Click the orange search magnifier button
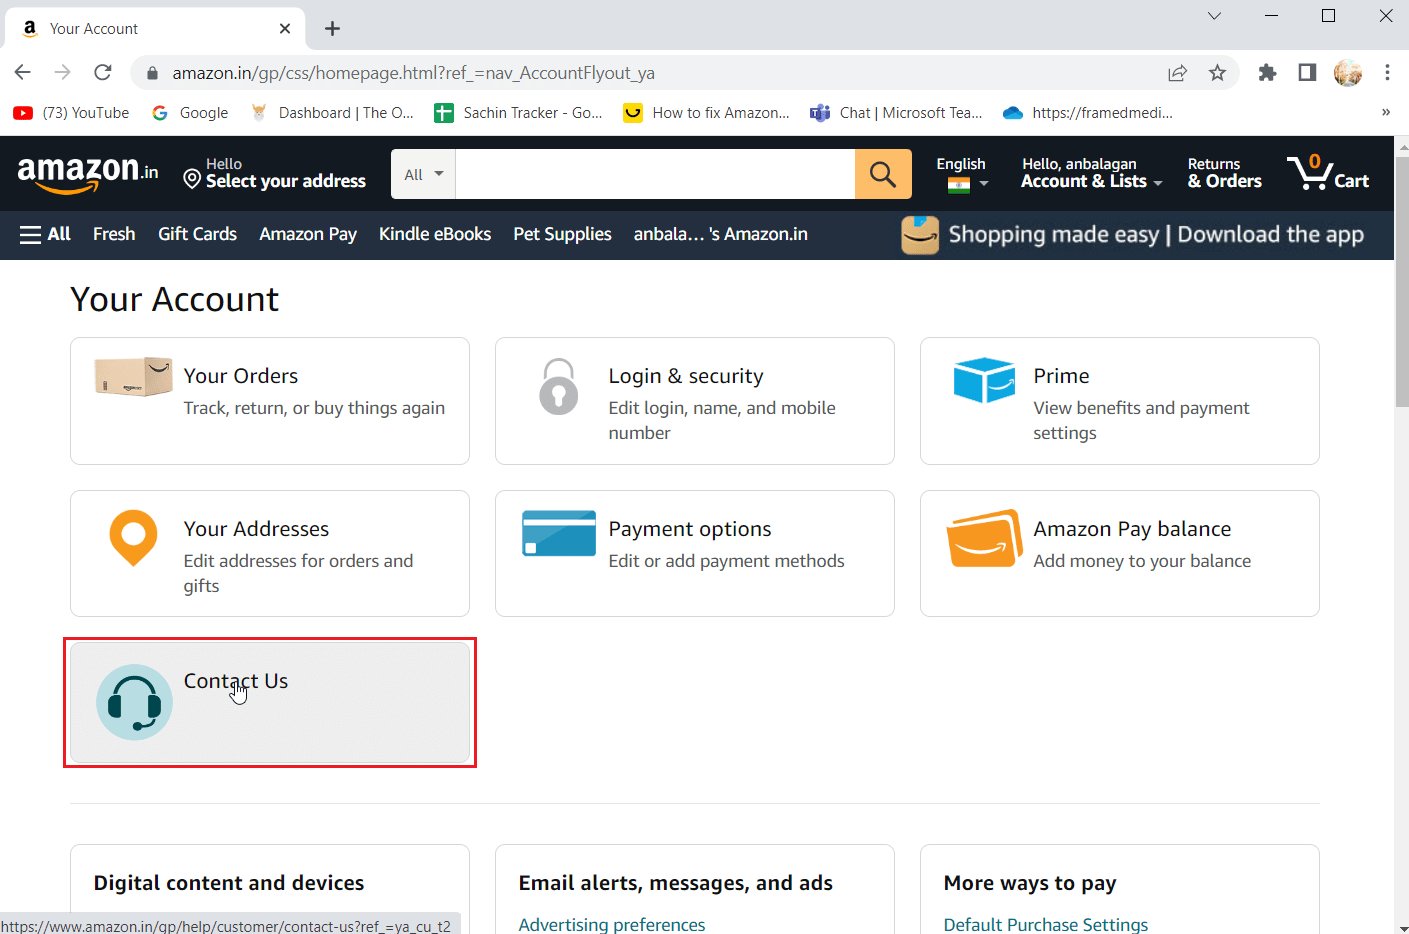 [883, 174]
